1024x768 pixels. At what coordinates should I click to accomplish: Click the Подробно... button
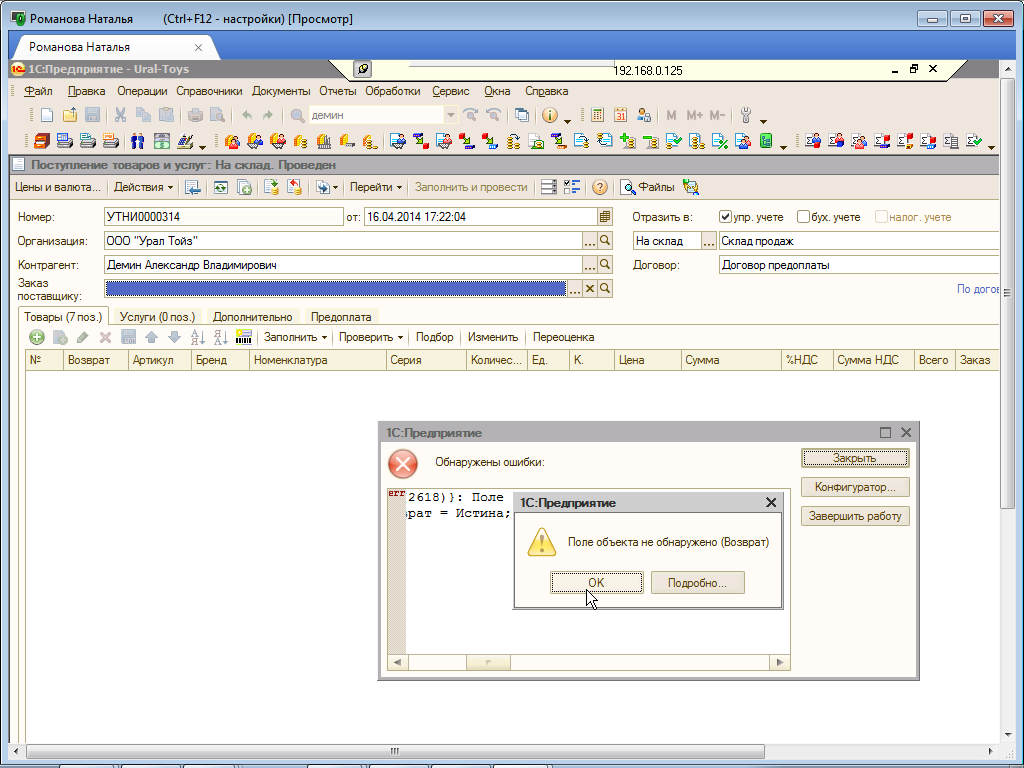697,583
